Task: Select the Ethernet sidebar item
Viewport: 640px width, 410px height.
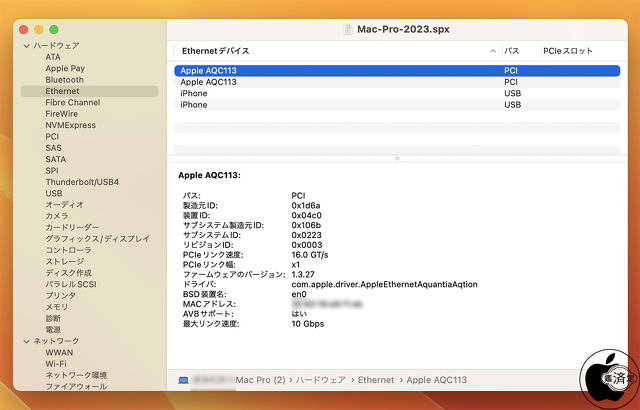Action: (89, 91)
